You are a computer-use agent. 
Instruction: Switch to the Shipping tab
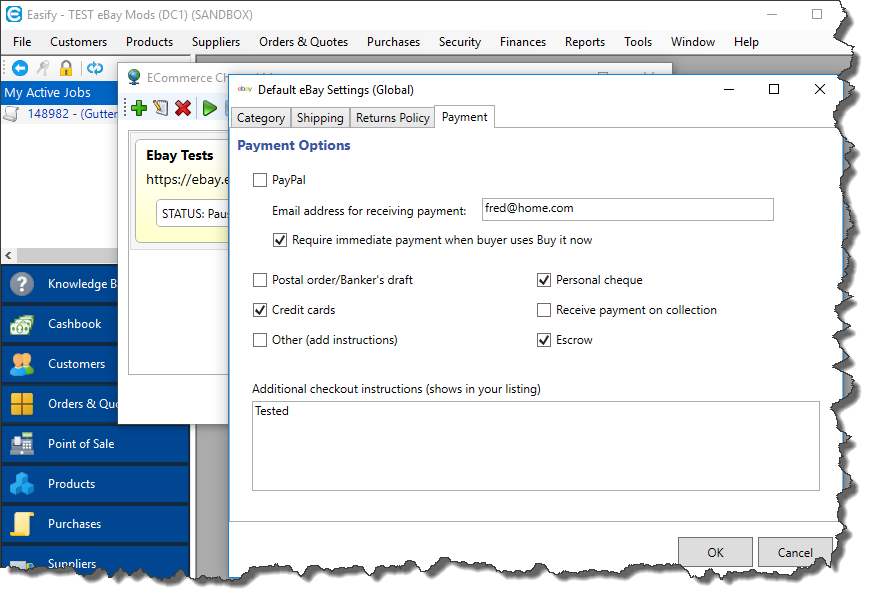(x=320, y=118)
